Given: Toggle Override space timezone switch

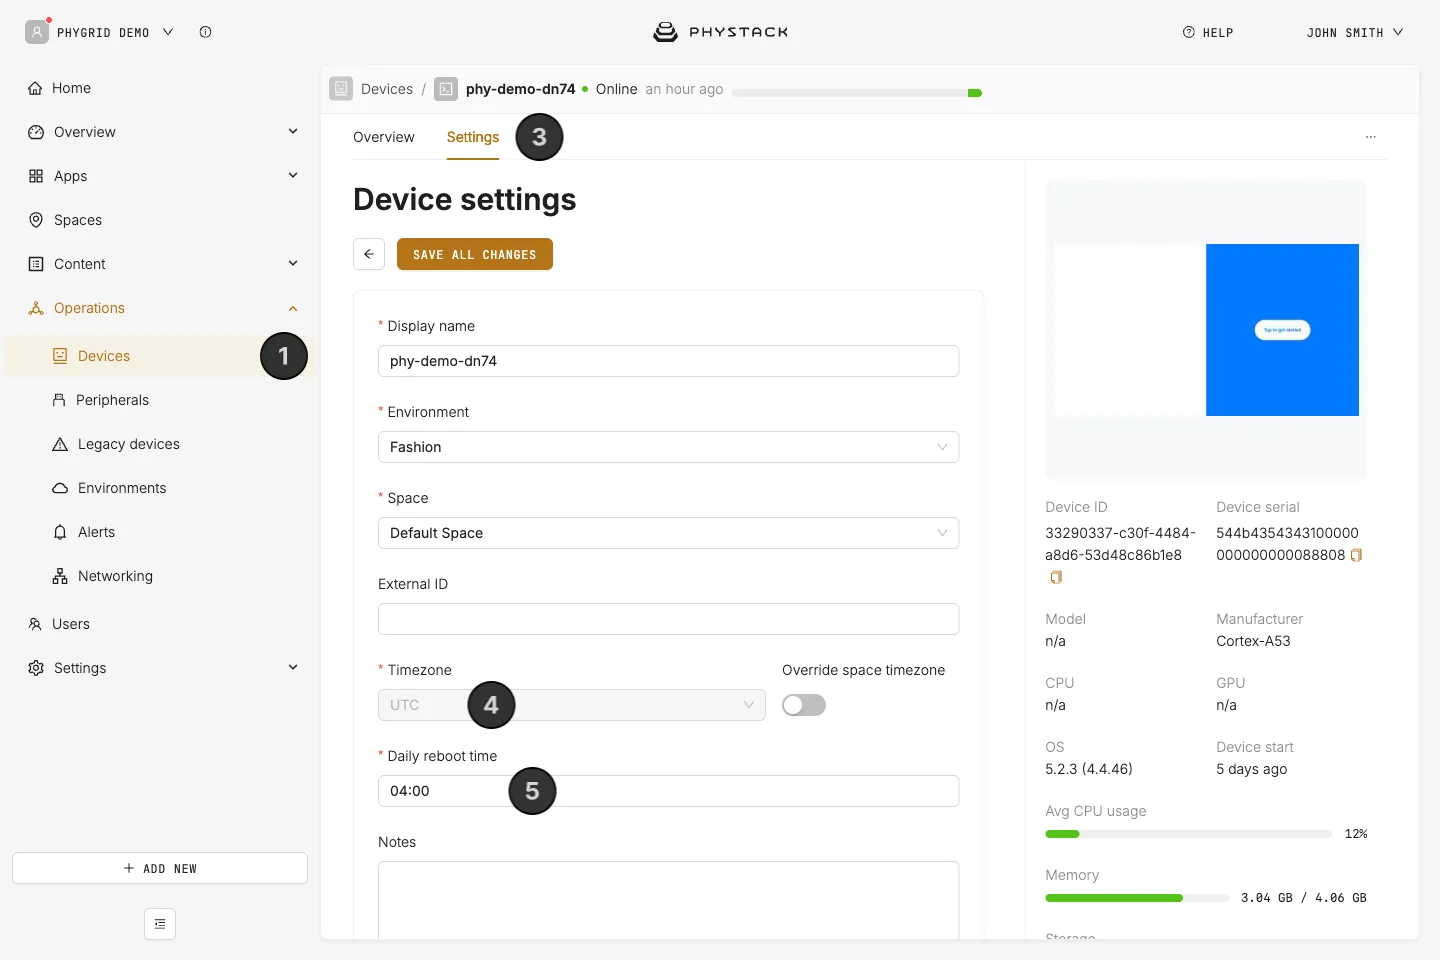Looking at the screenshot, I should pos(804,705).
